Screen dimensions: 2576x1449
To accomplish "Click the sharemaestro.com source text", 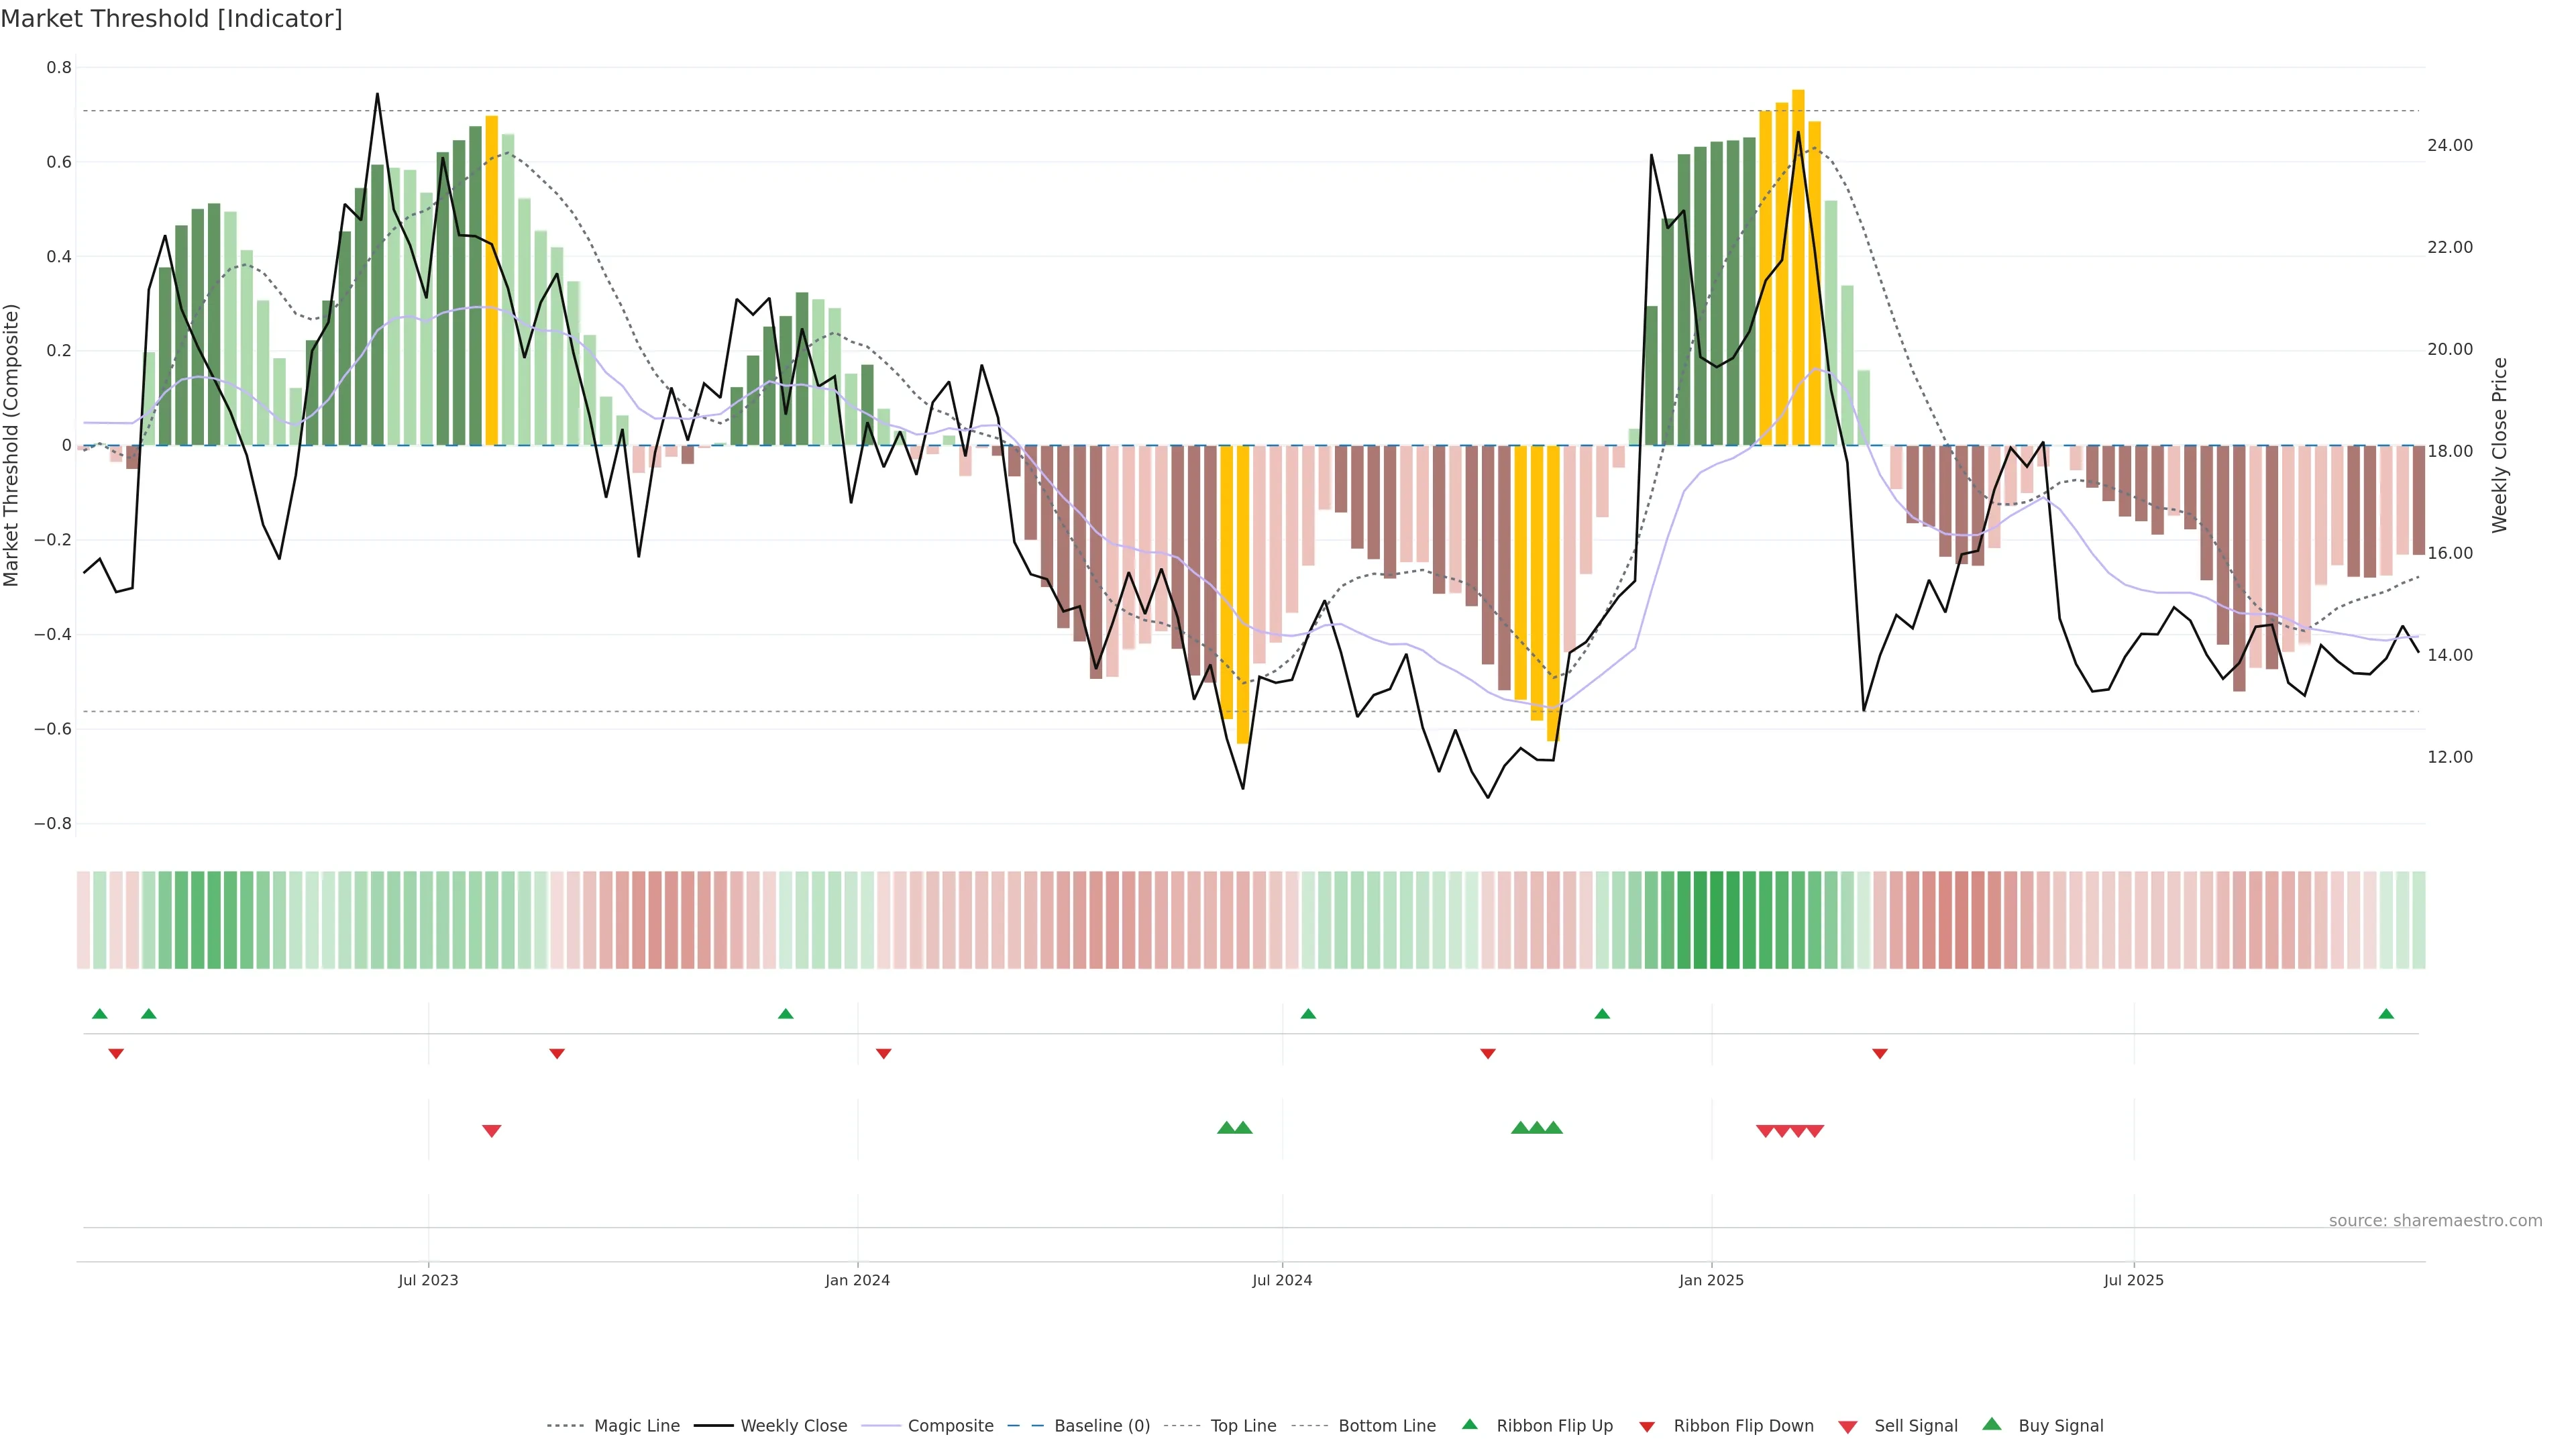I will [x=2435, y=1221].
